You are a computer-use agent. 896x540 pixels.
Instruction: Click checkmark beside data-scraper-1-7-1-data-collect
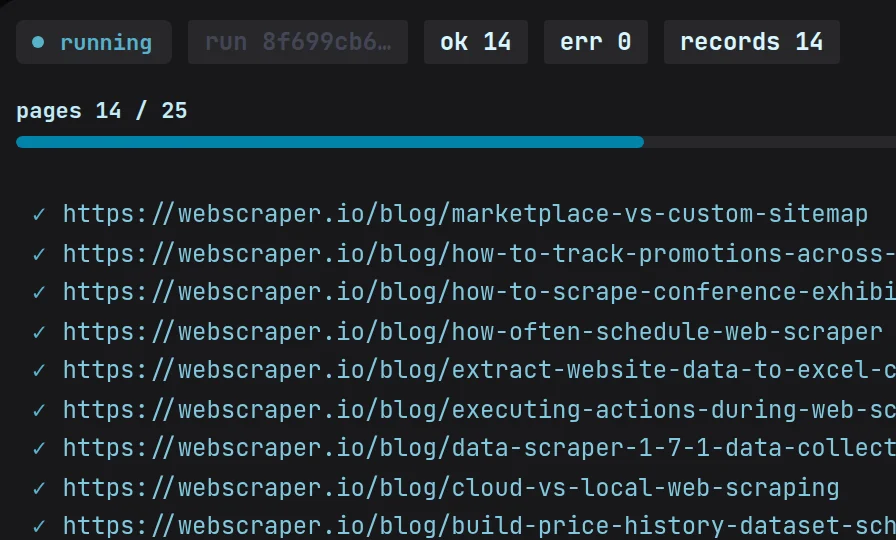point(39,449)
